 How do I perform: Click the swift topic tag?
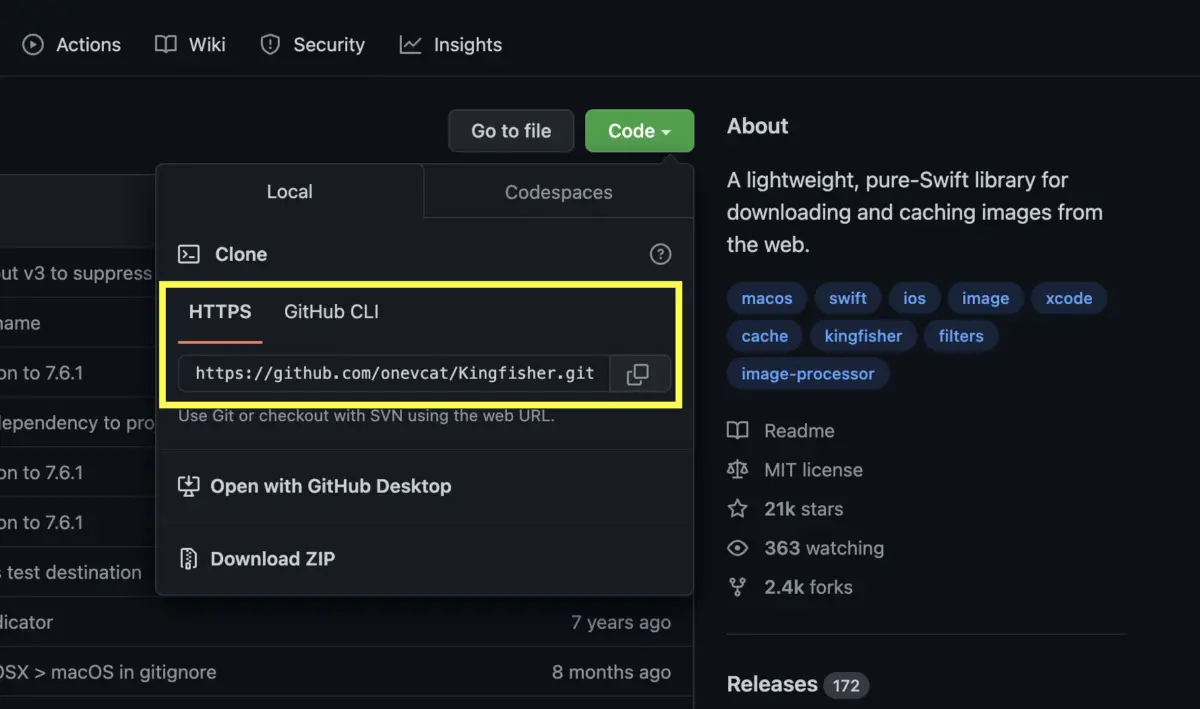click(848, 298)
